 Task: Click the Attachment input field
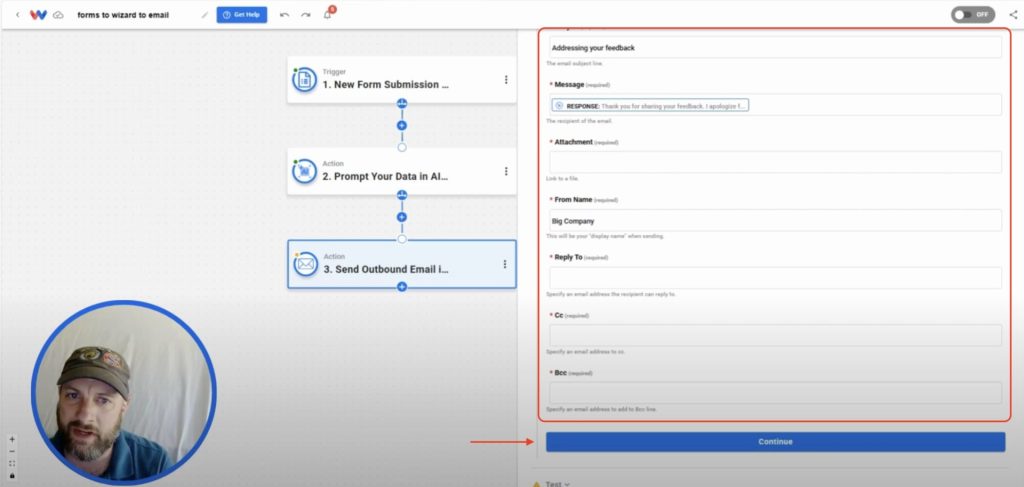(775, 163)
